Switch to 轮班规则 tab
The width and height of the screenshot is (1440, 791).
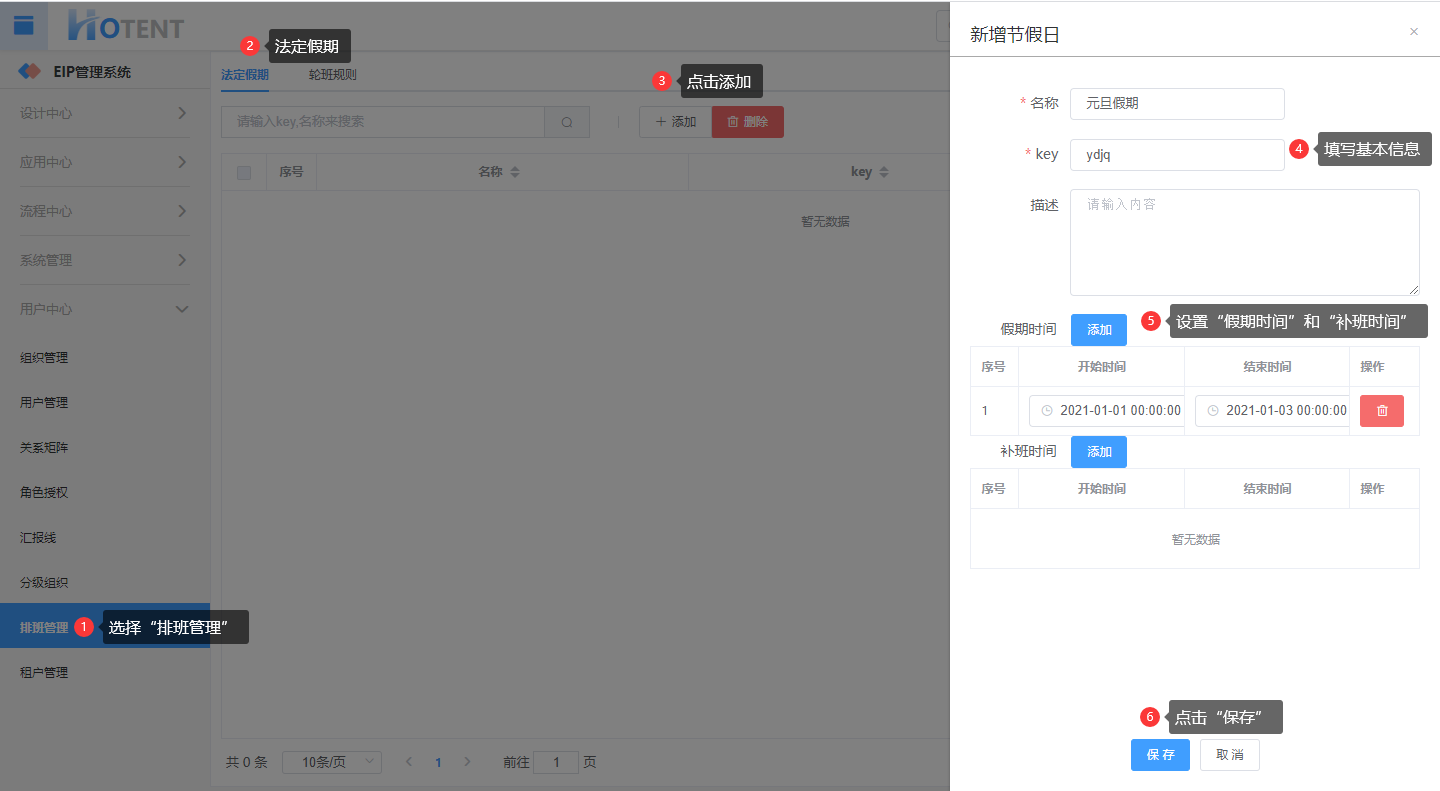click(333, 75)
